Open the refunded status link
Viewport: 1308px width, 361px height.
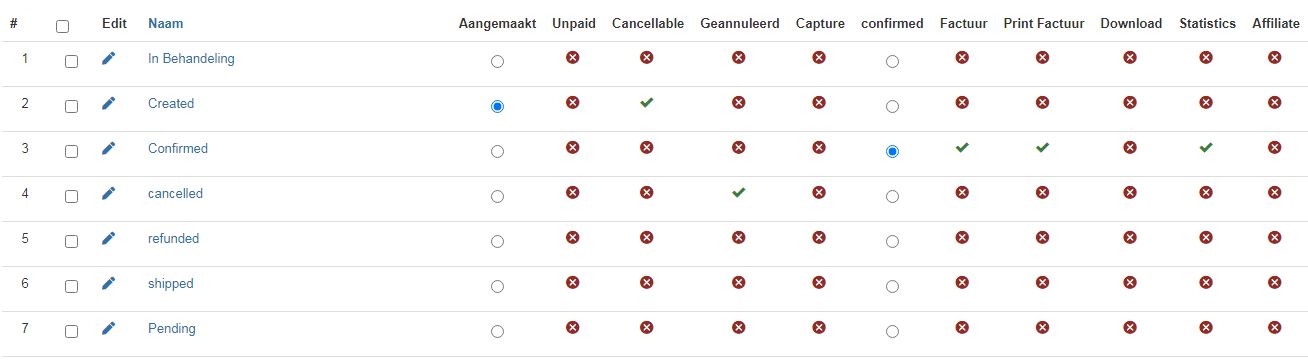pos(174,238)
